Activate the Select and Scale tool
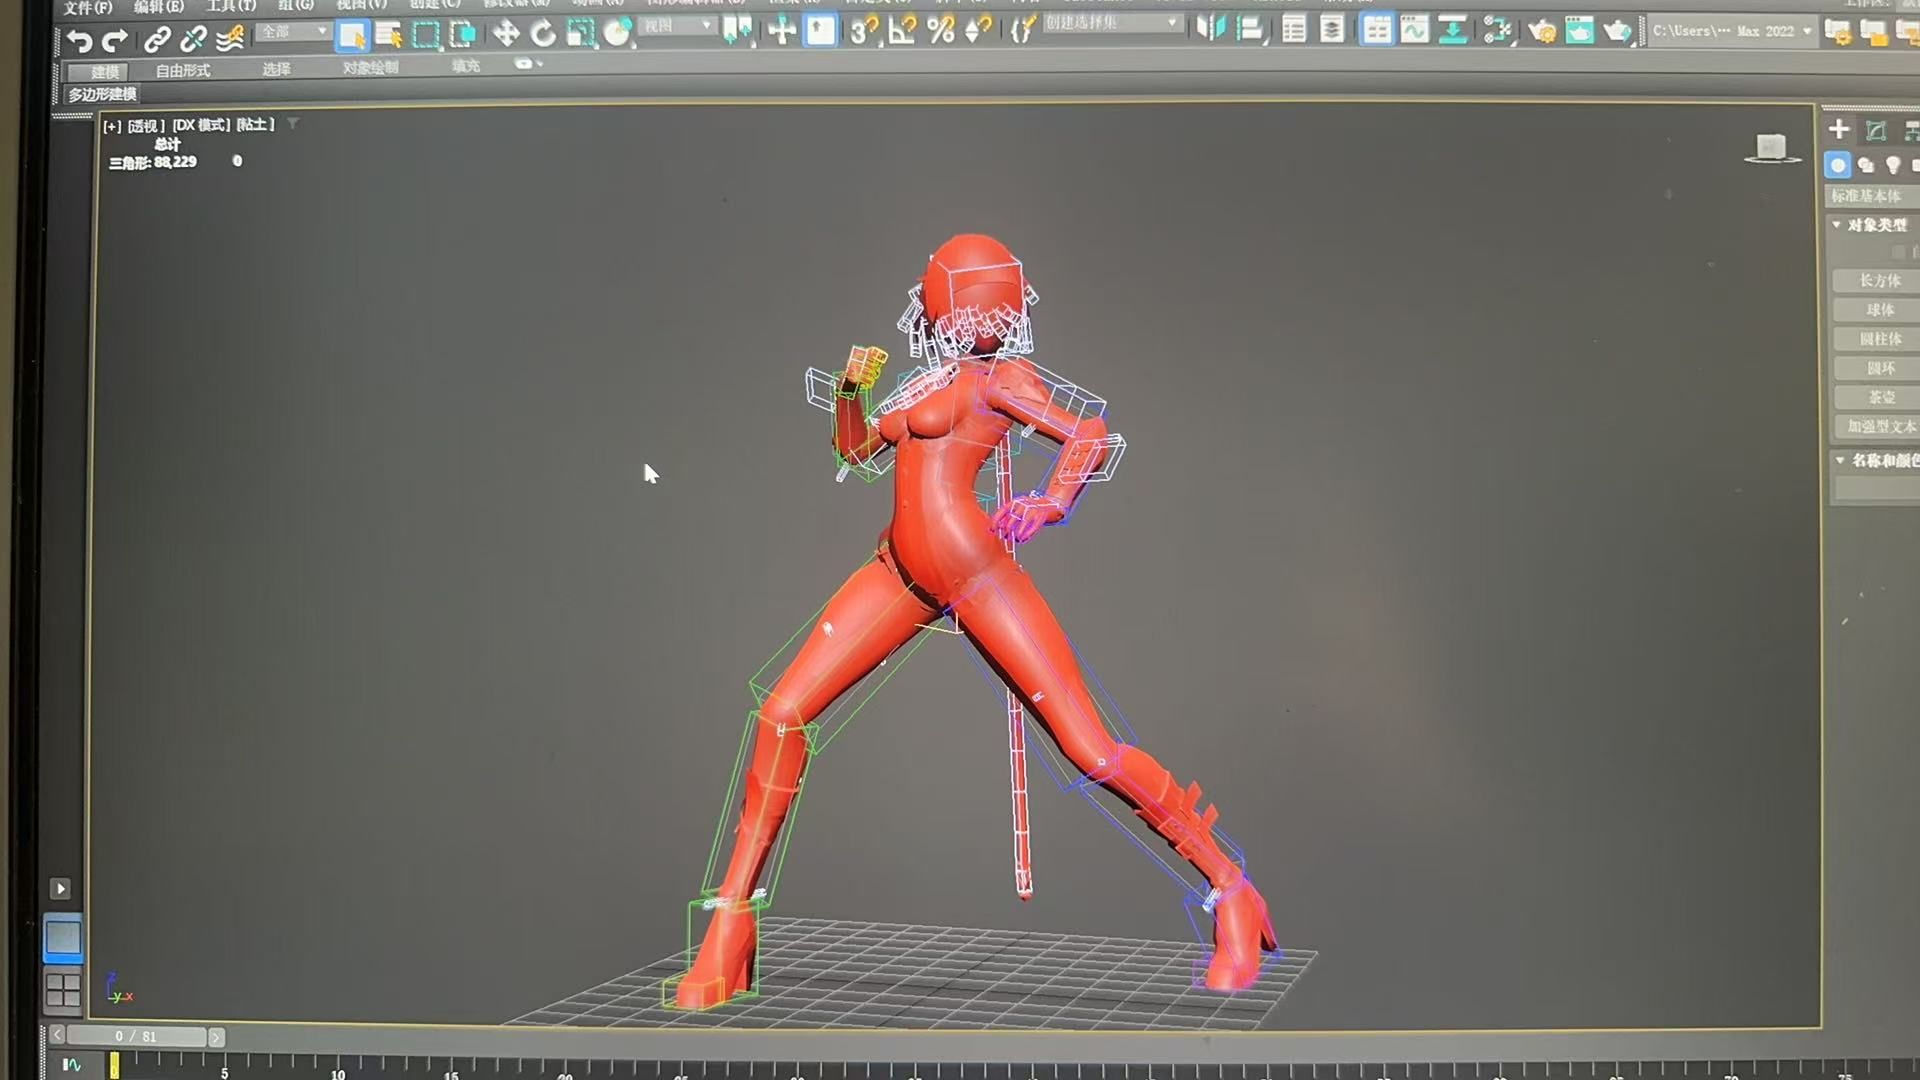 tap(580, 34)
